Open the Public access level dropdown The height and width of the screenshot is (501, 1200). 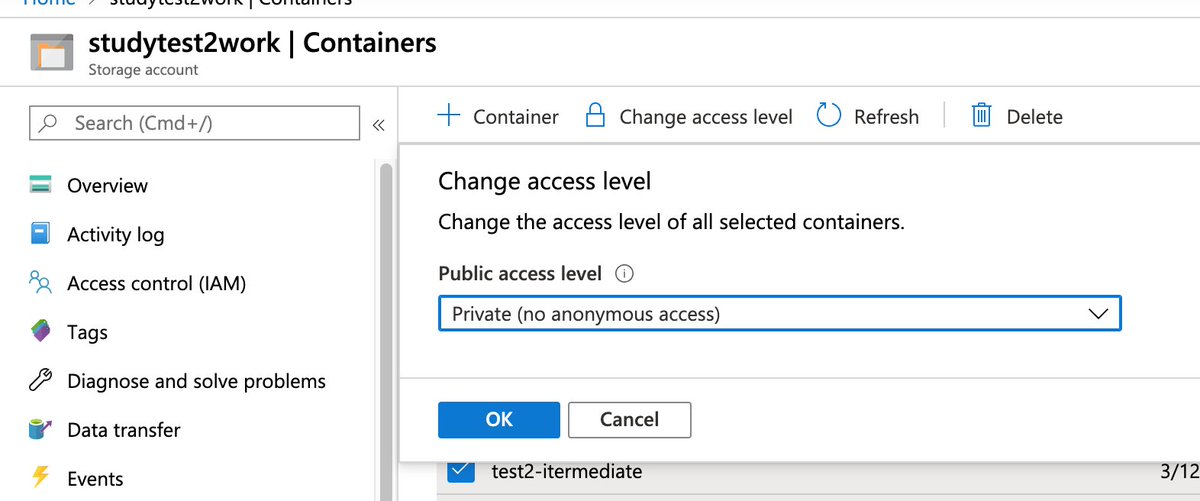point(779,314)
